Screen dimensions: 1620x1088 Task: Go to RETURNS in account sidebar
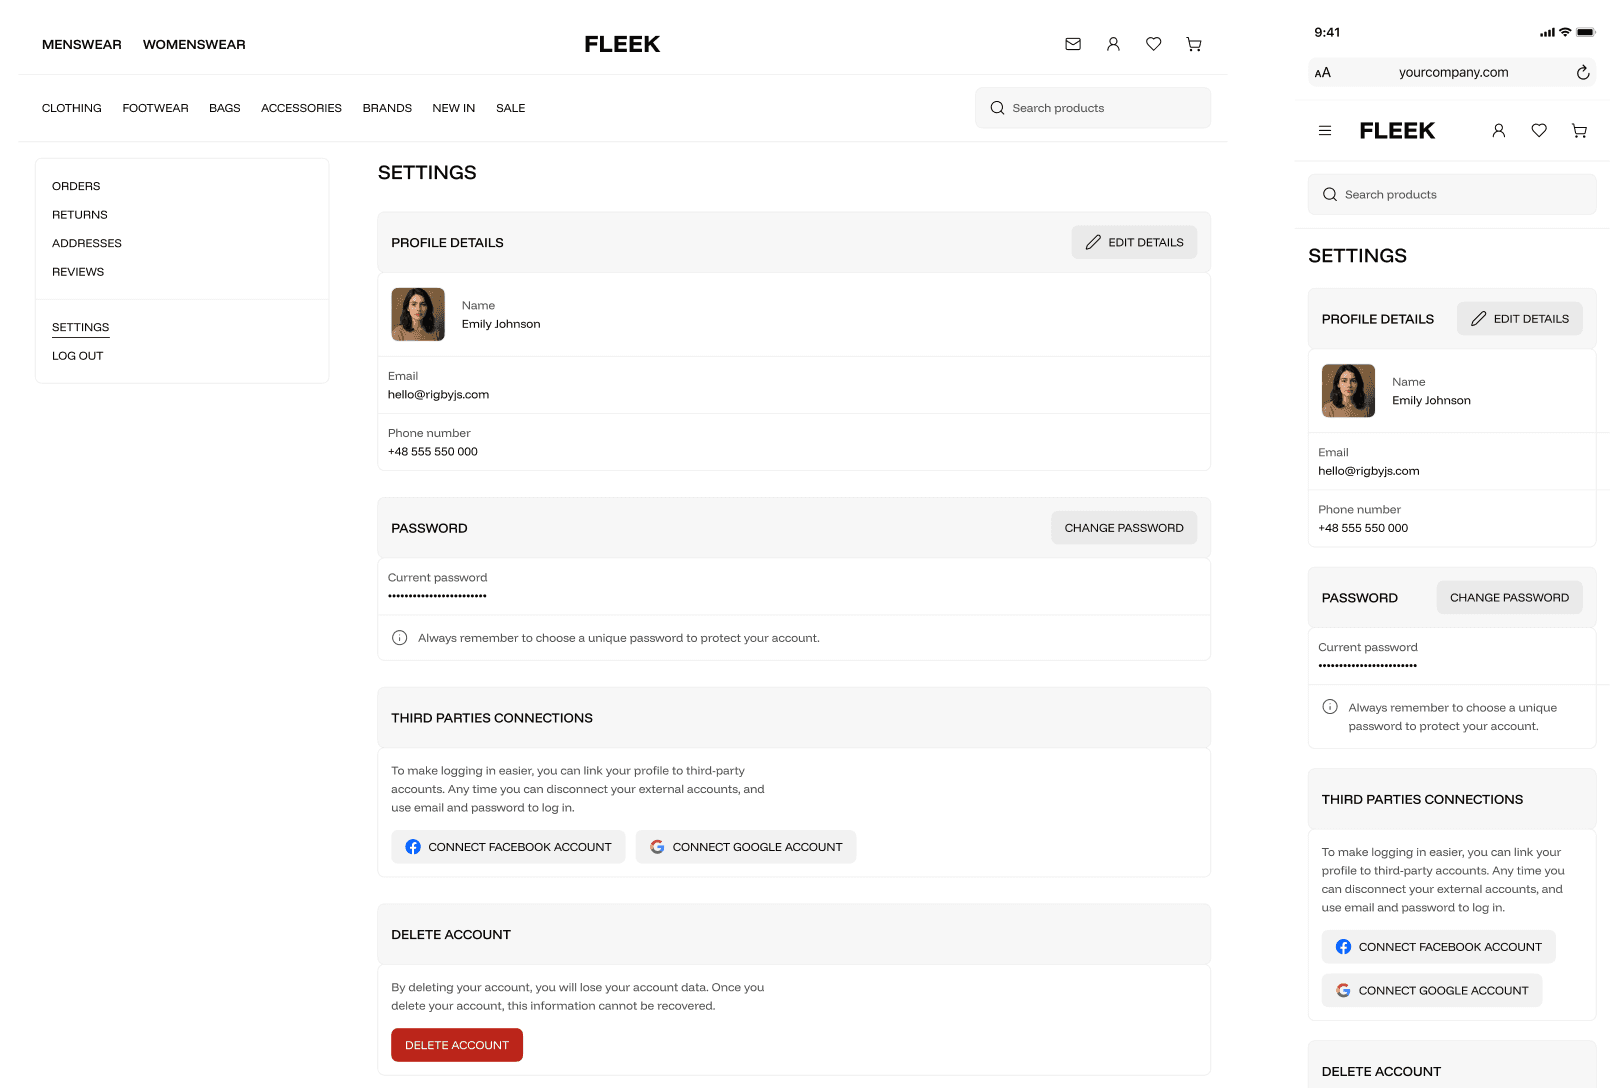(80, 215)
